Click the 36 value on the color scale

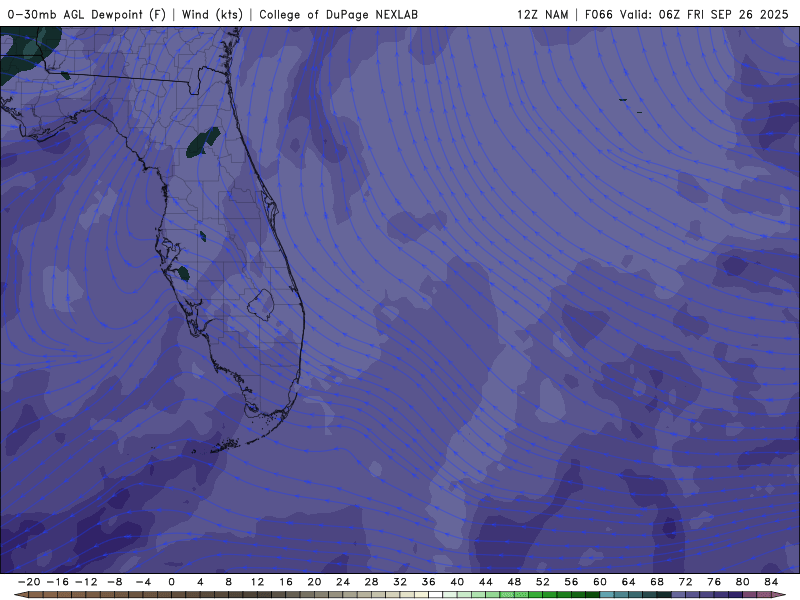429,582
